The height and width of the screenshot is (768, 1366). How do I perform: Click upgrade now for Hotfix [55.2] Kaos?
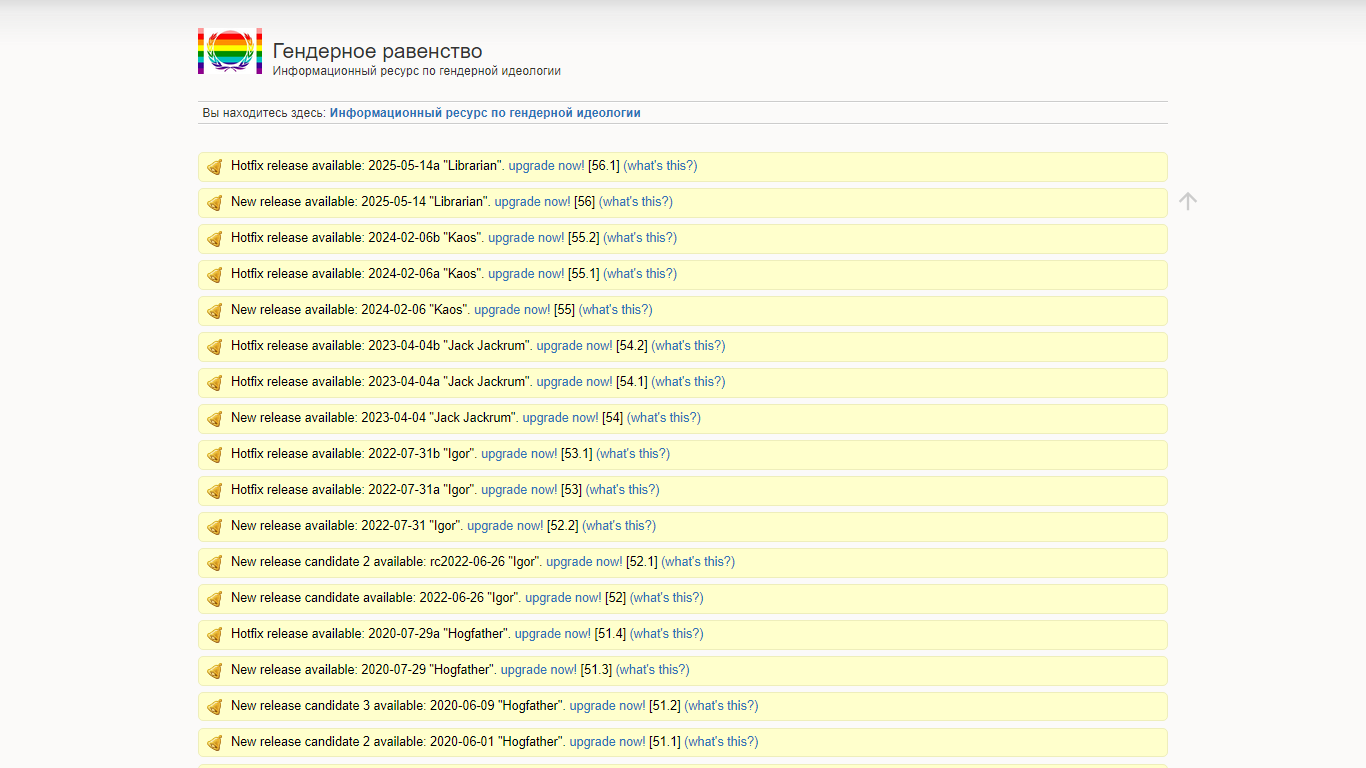coord(526,238)
